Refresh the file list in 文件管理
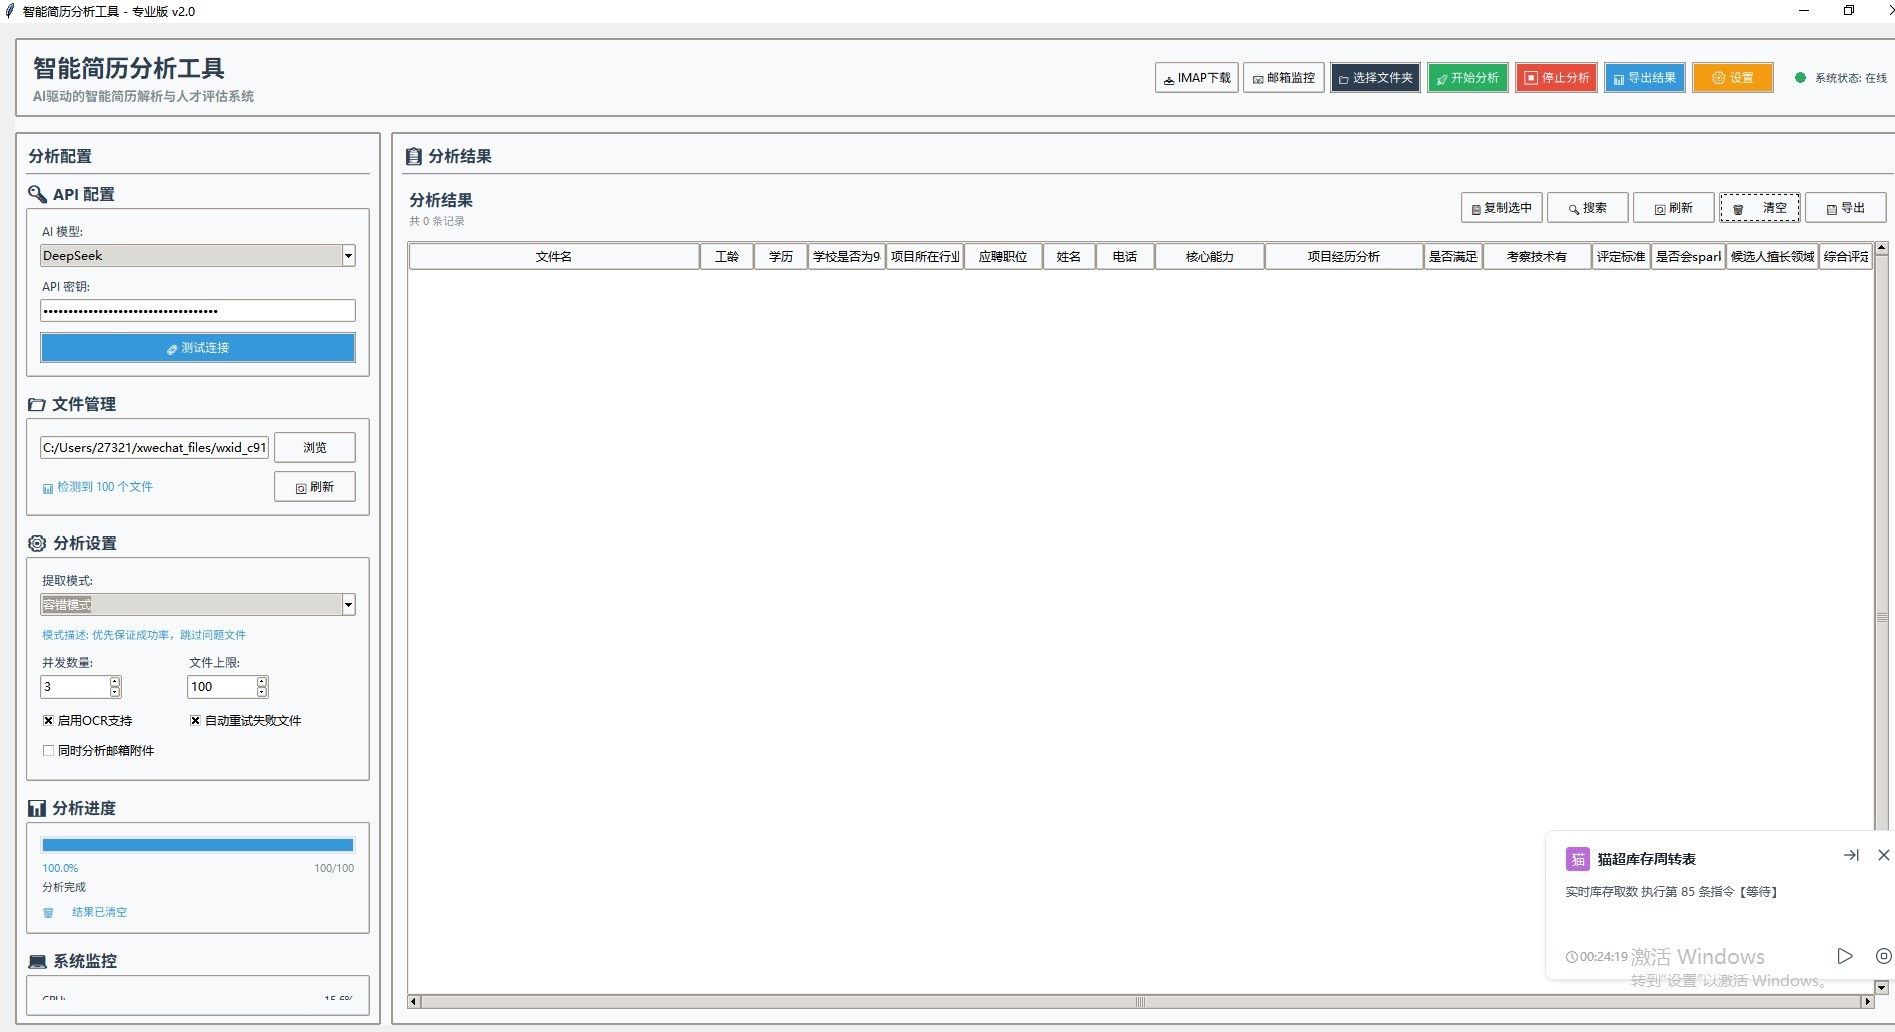The height and width of the screenshot is (1032, 1895). pos(315,487)
